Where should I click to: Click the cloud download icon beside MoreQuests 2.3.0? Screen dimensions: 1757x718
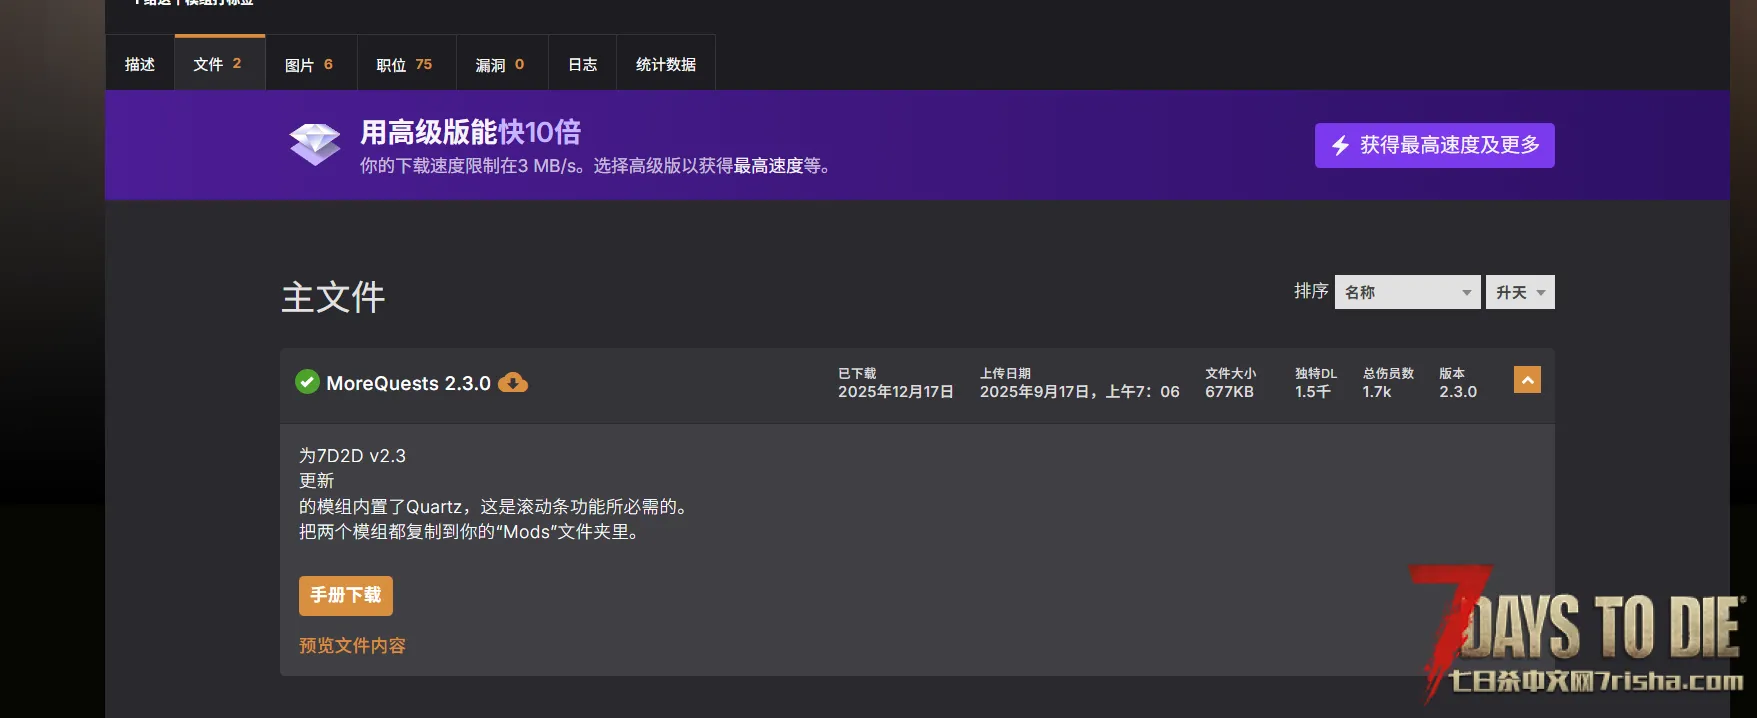click(x=512, y=383)
